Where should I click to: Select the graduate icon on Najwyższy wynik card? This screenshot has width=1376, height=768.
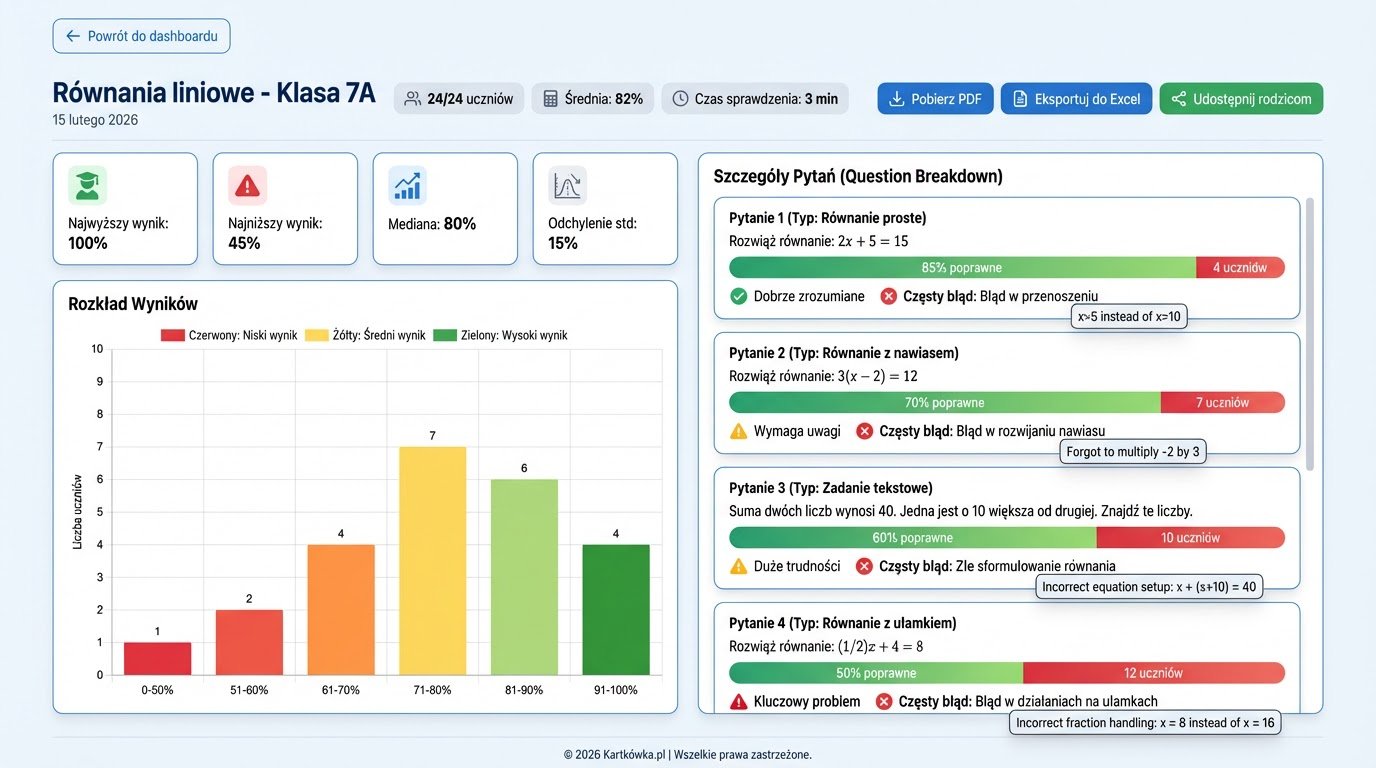click(86, 184)
